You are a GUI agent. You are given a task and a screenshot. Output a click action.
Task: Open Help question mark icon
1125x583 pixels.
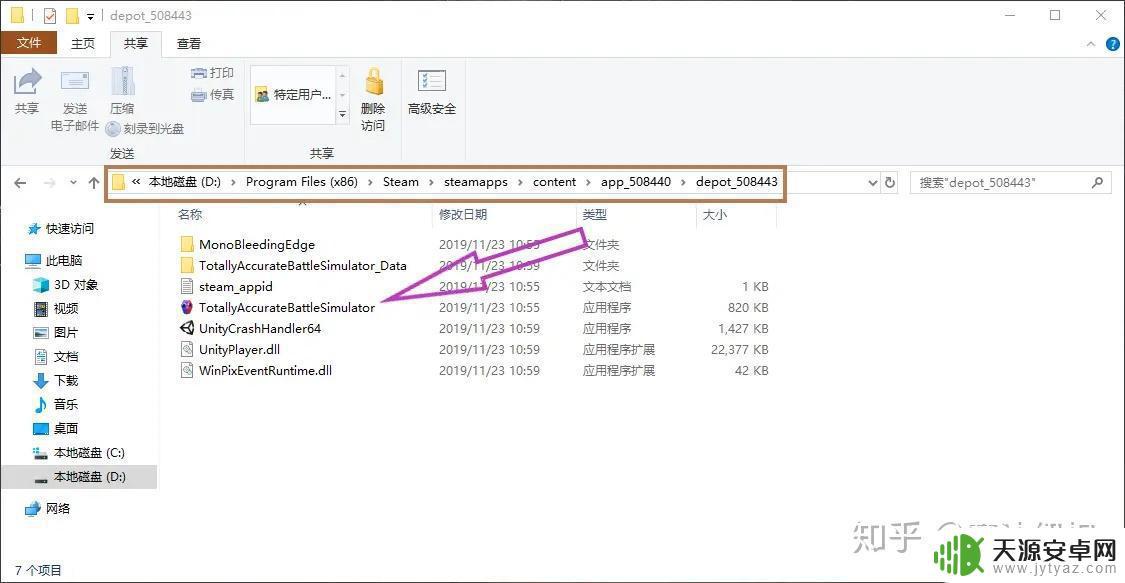pos(1113,44)
